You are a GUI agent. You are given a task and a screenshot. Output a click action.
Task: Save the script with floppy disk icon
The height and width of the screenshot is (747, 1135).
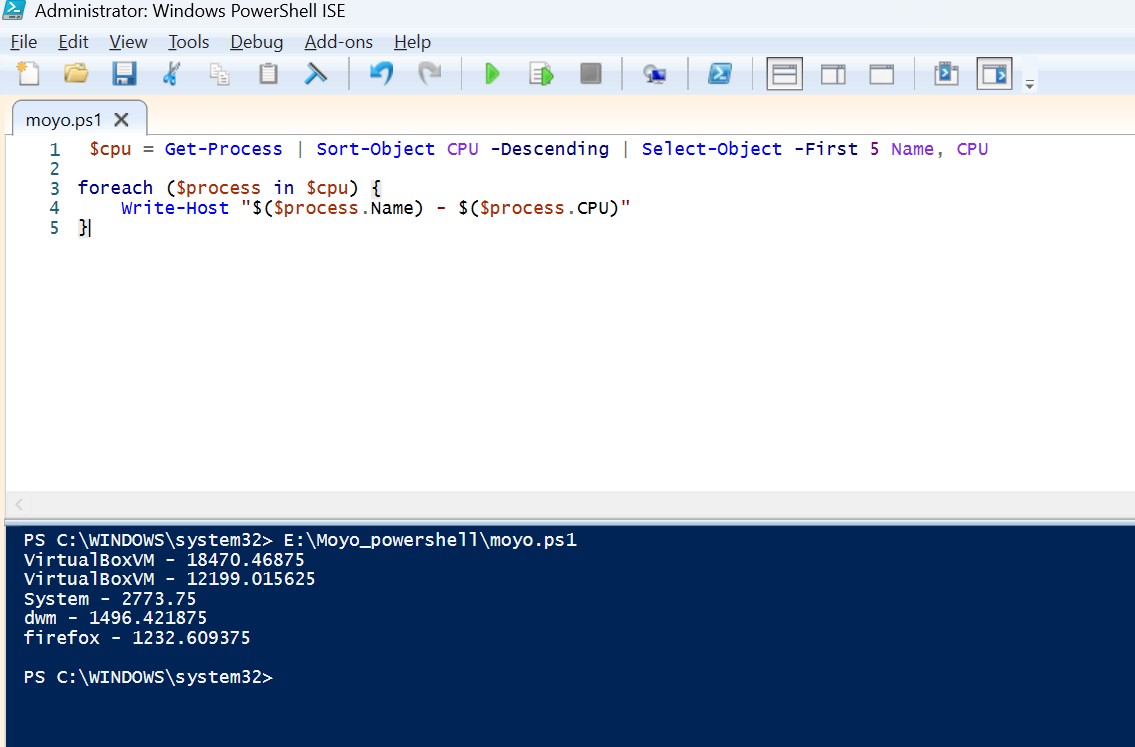(x=124, y=74)
